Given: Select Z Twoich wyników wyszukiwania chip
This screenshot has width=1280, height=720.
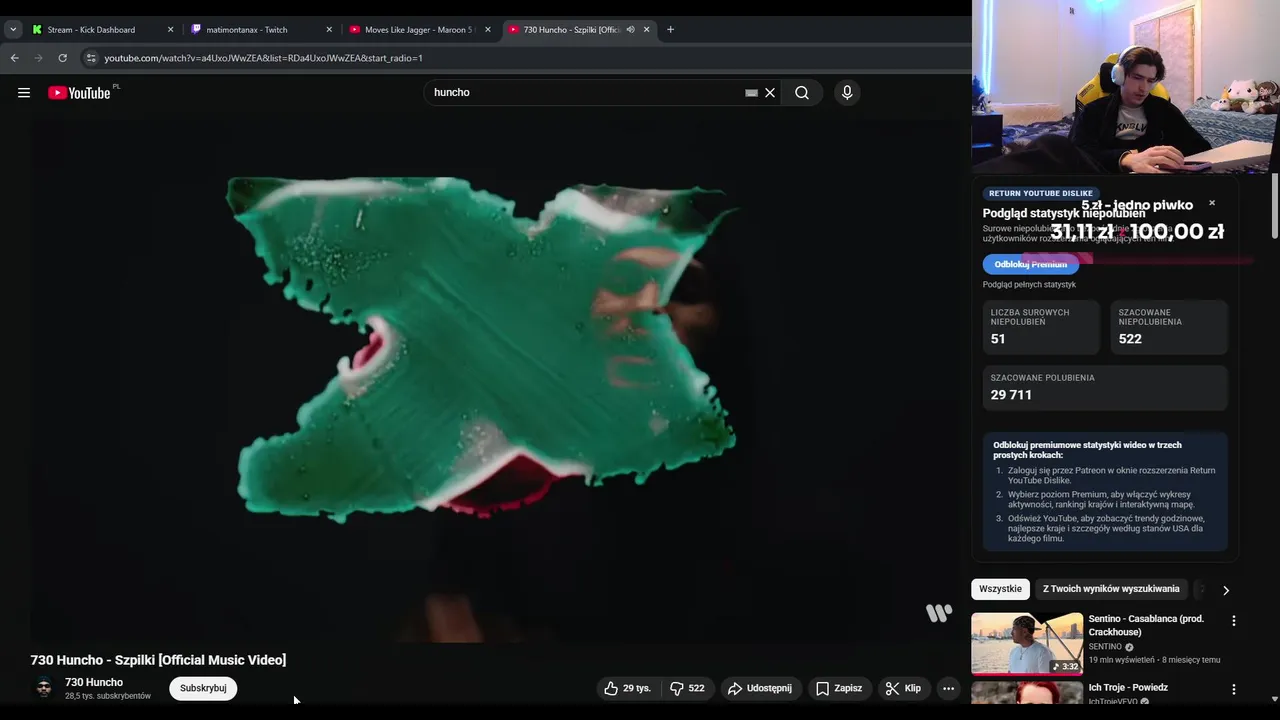Looking at the screenshot, I should click(1111, 589).
